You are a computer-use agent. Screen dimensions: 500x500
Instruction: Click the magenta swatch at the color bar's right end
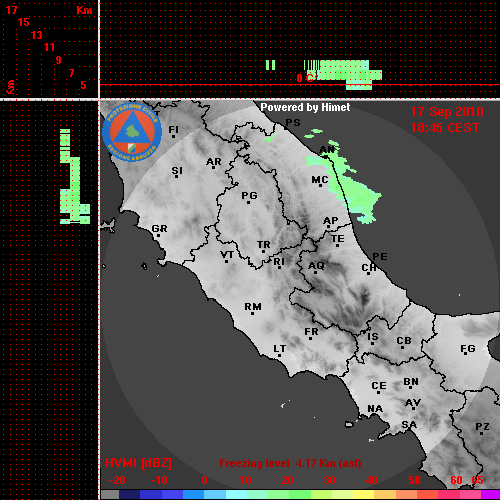coord(491,494)
